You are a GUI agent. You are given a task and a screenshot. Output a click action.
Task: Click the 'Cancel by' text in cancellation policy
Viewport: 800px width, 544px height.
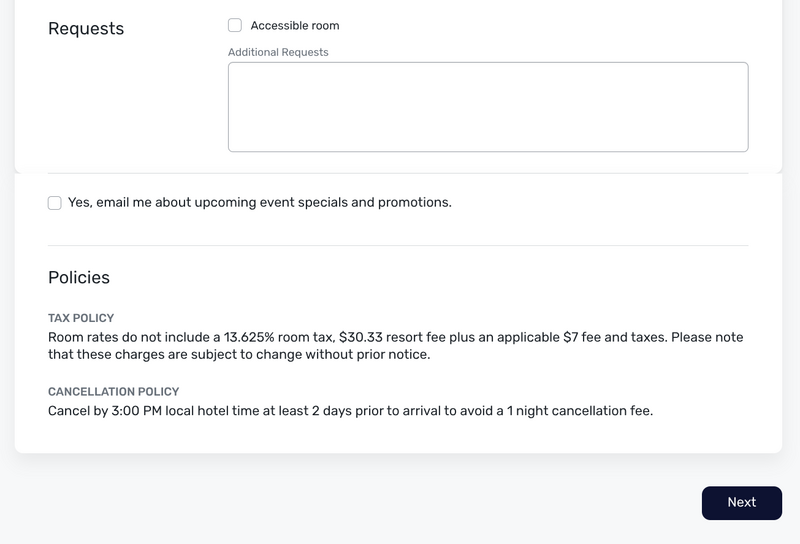coord(76,410)
